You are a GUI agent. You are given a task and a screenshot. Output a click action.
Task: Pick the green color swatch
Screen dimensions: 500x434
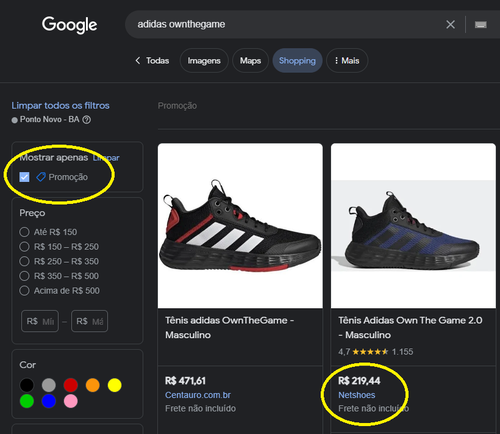pyautogui.click(x=27, y=401)
